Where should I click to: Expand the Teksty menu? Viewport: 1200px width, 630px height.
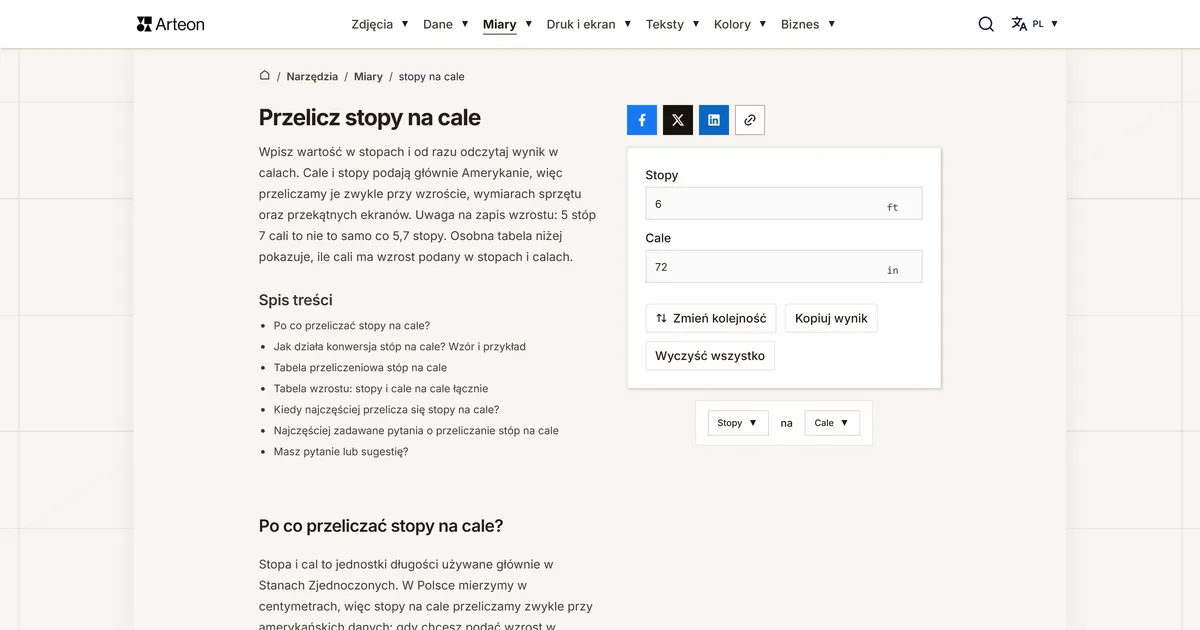(x=673, y=24)
